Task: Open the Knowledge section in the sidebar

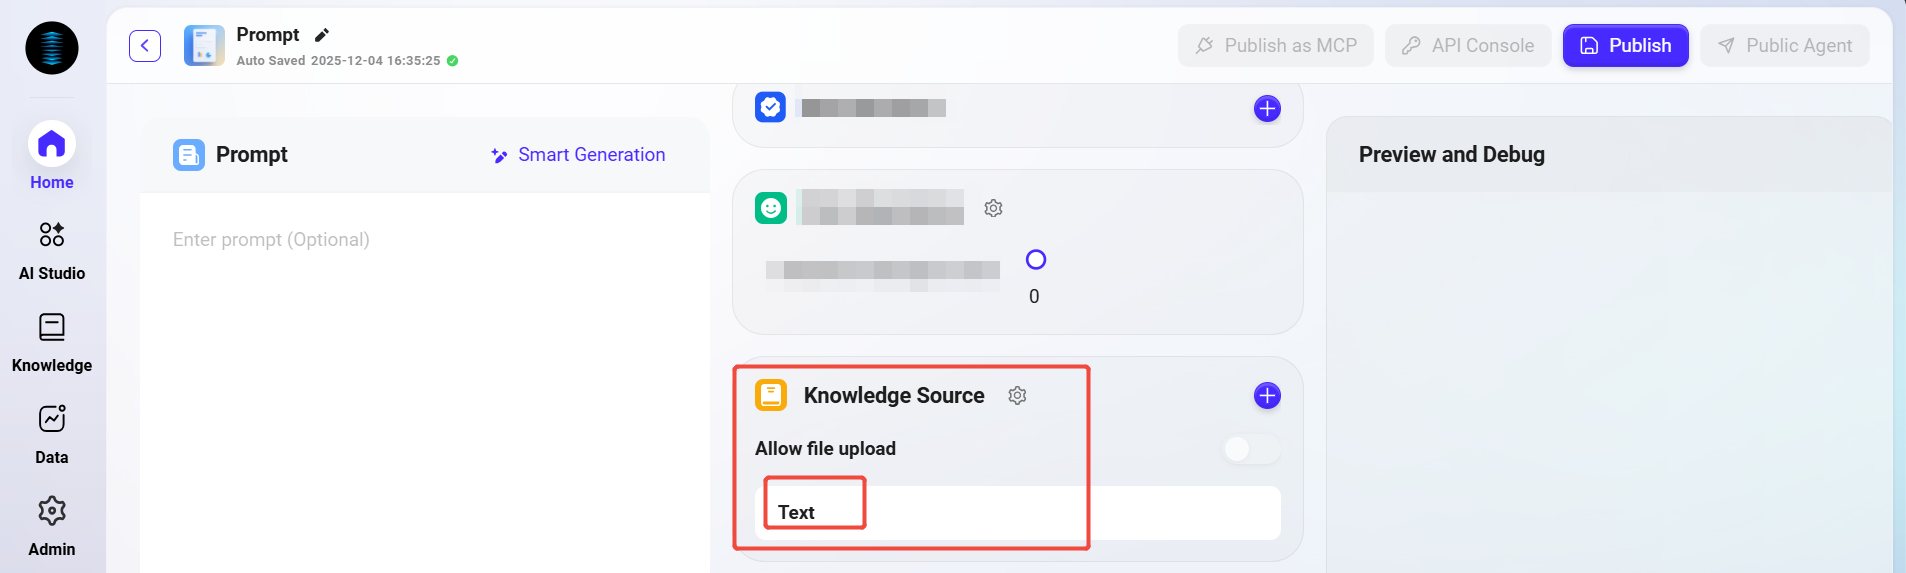Action: (52, 342)
